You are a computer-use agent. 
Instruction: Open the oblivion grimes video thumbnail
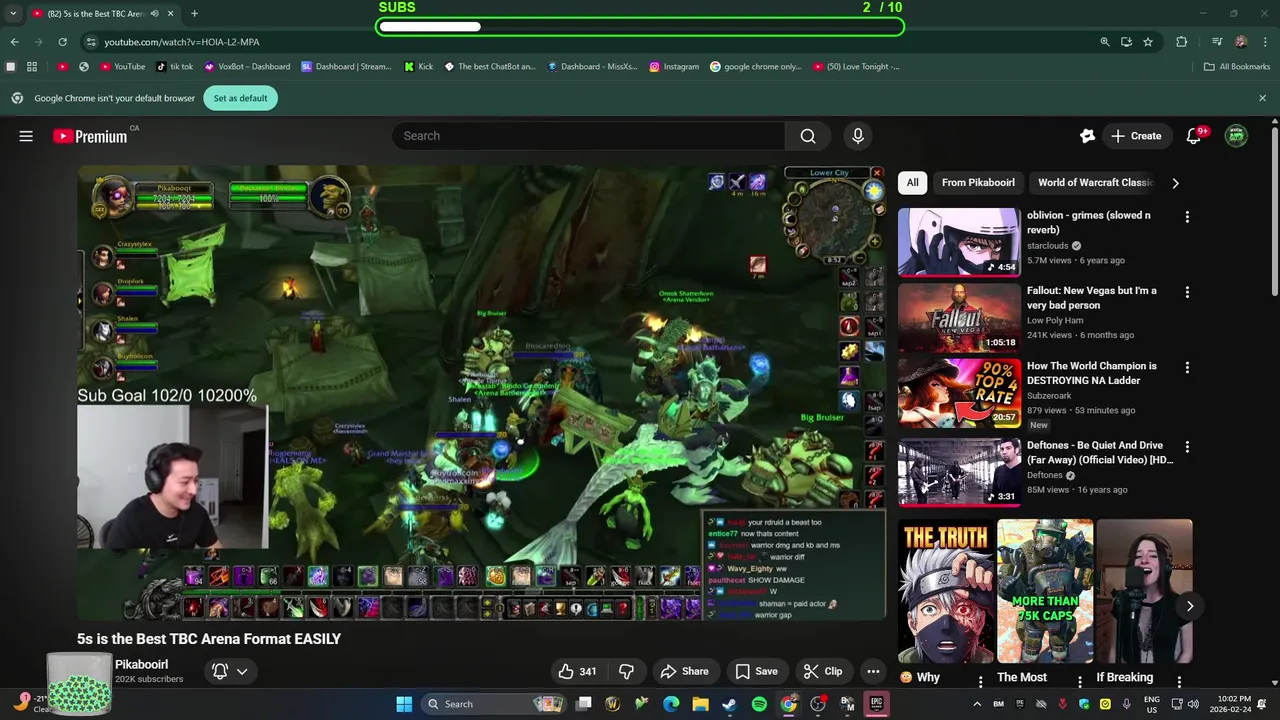pyautogui.click(x=958, y=242)
